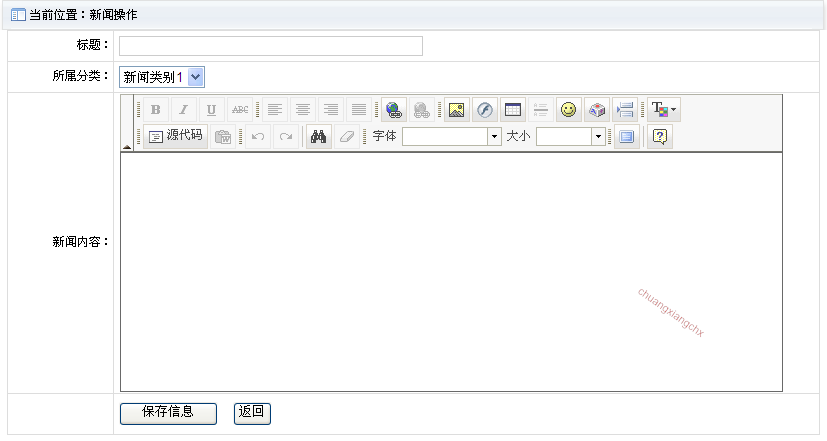Insert a table using the table icon
The width and height of the screenshot is (827, 441).
click(x=513, y=109)
